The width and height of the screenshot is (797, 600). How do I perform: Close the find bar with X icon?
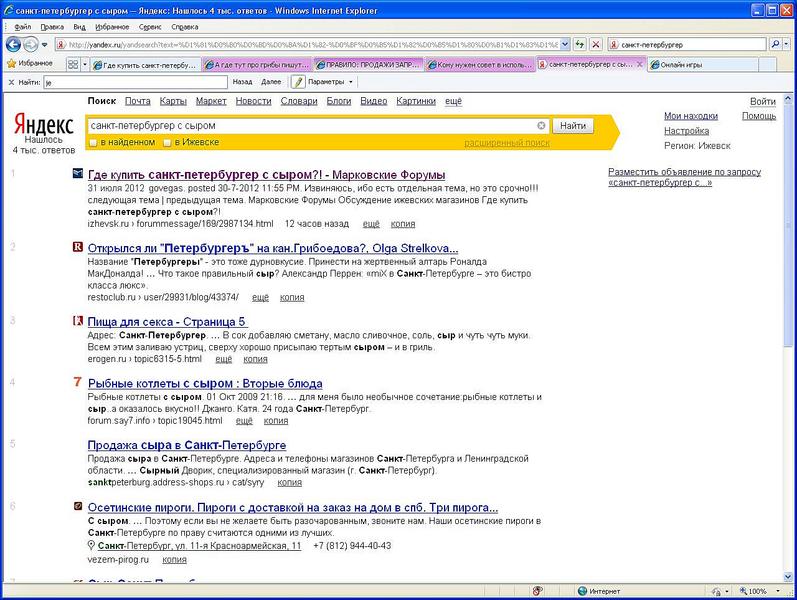pyautogui.click(x=11, y=82)
